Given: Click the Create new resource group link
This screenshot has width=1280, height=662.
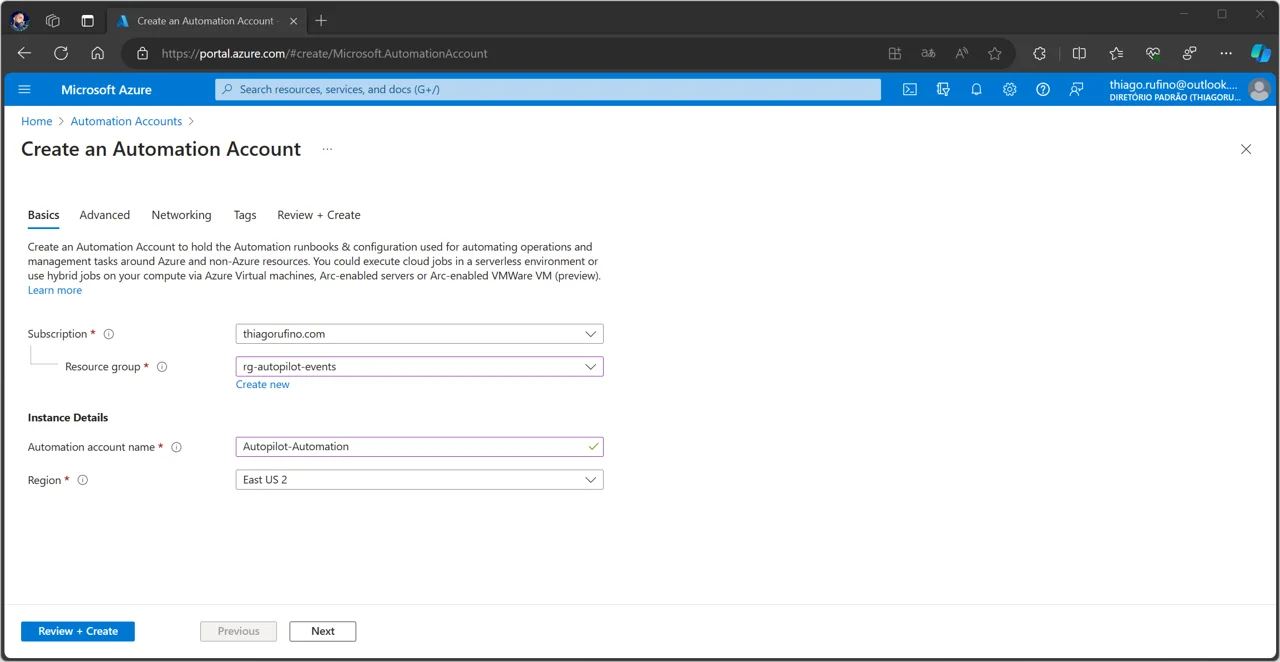Looking at the screenshot, I should point(263,384).
